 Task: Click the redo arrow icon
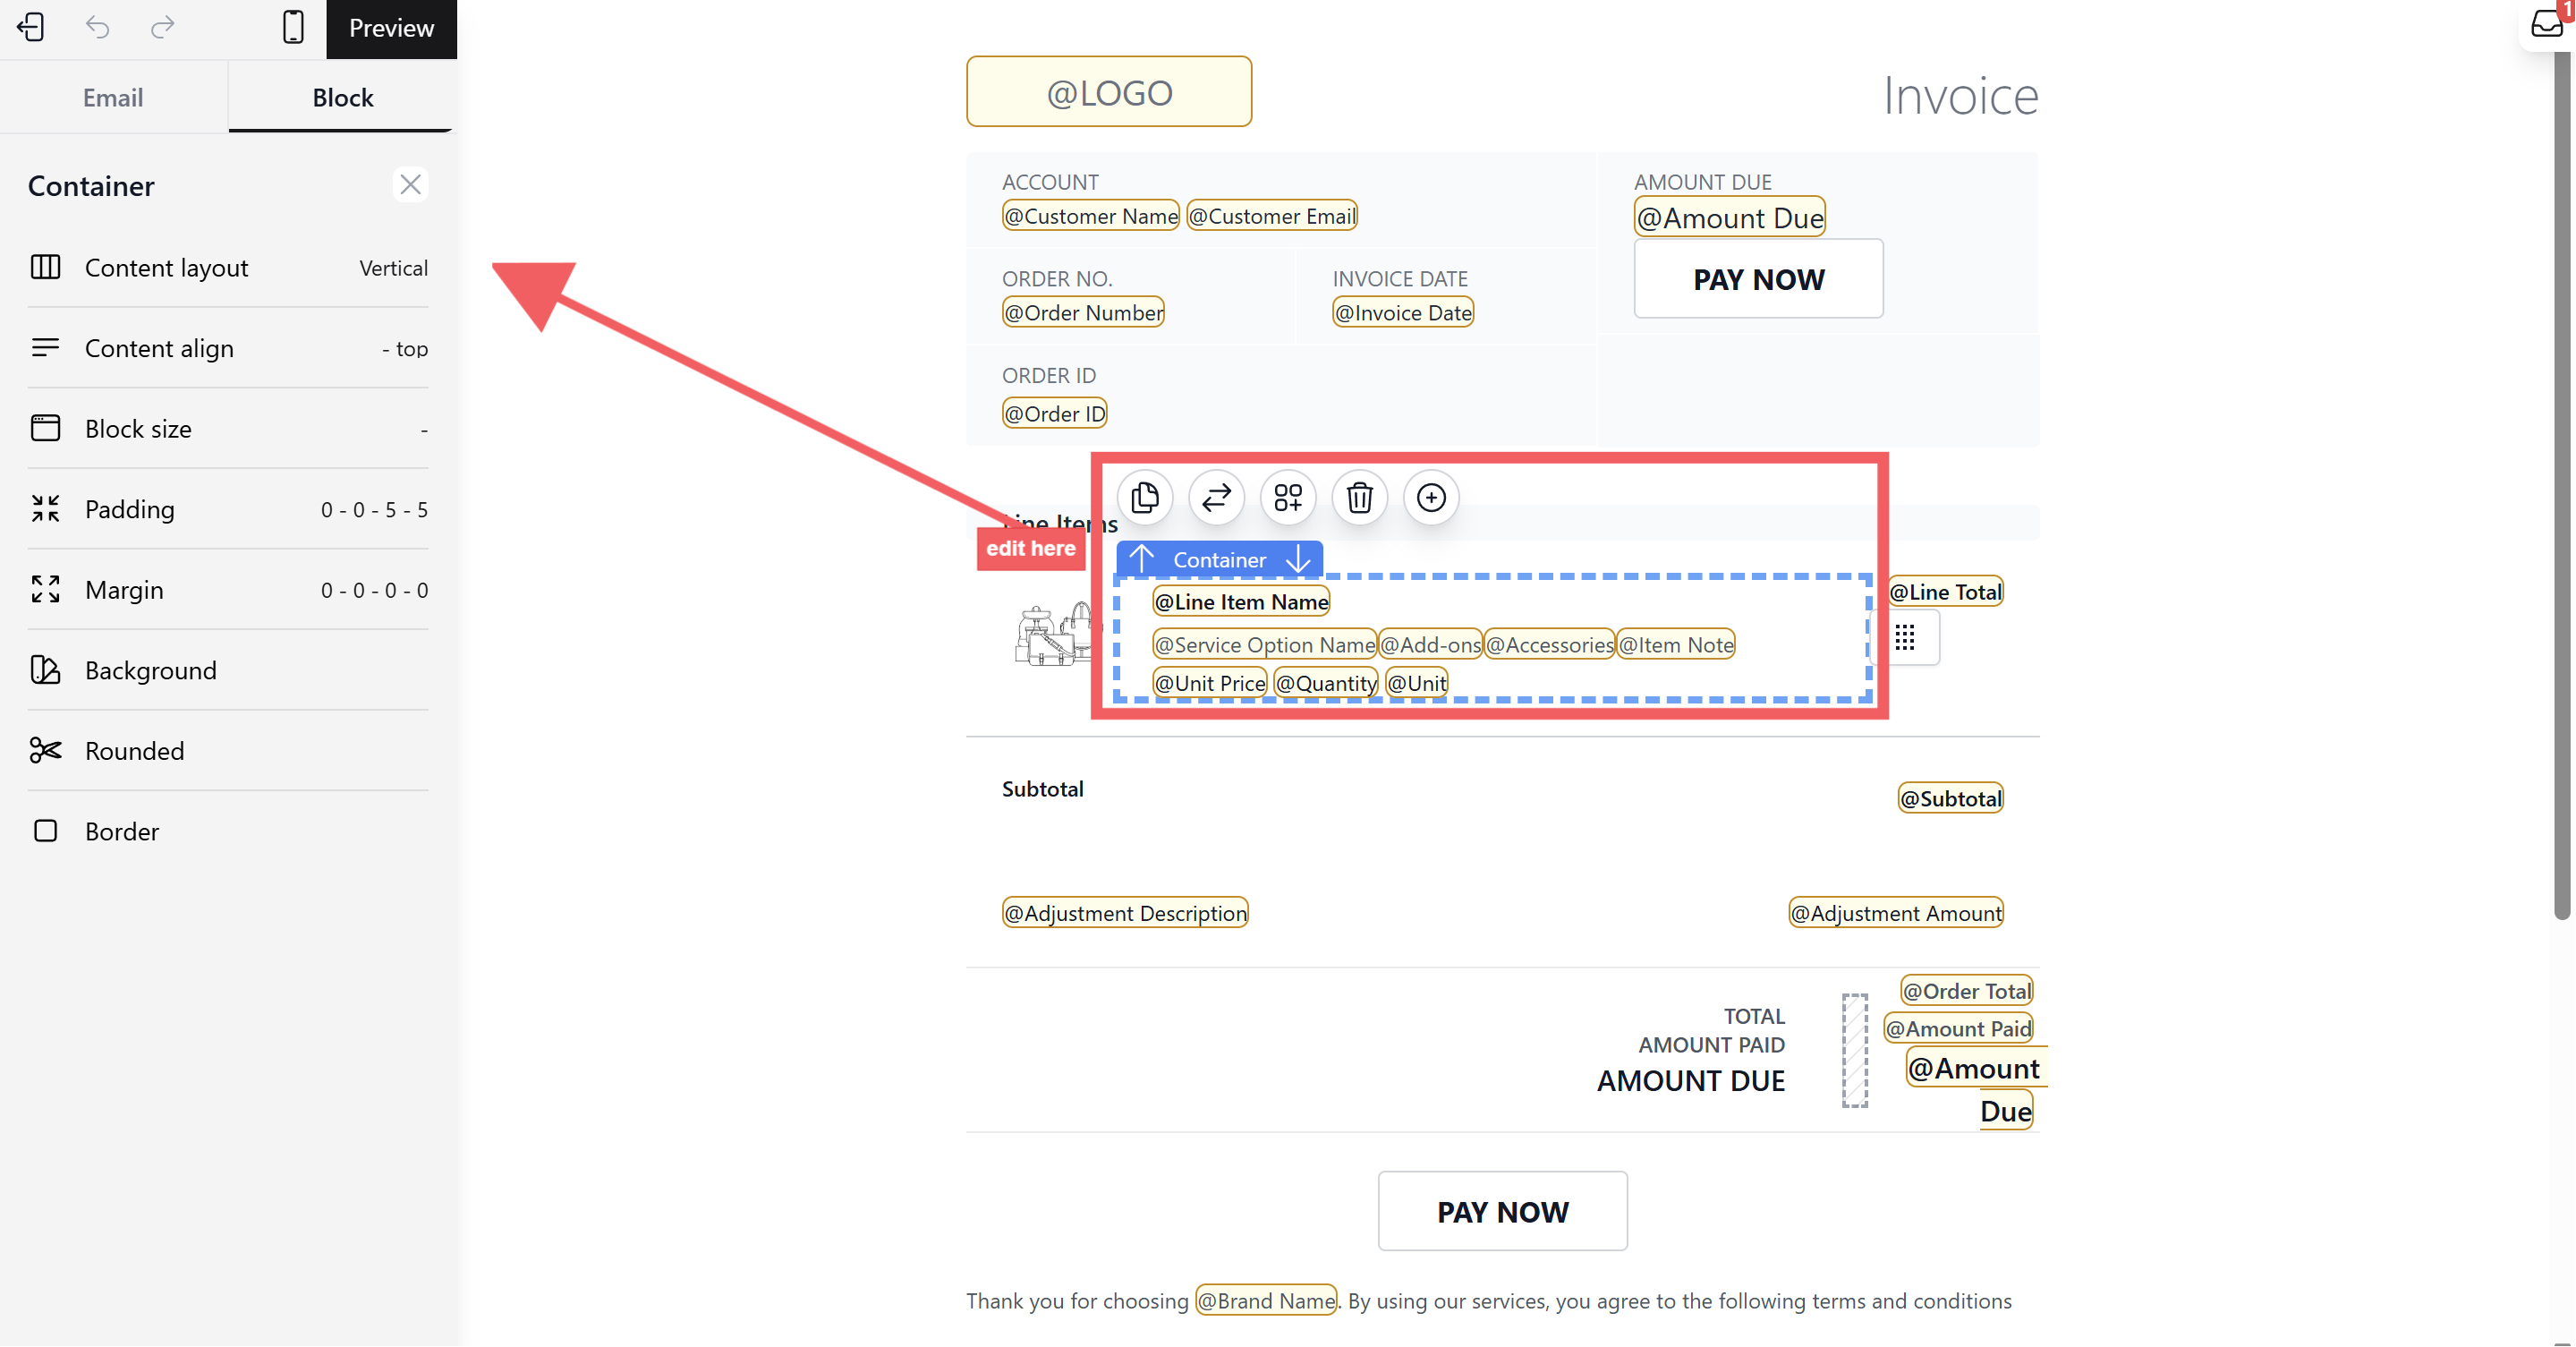[x=162, y=27]
